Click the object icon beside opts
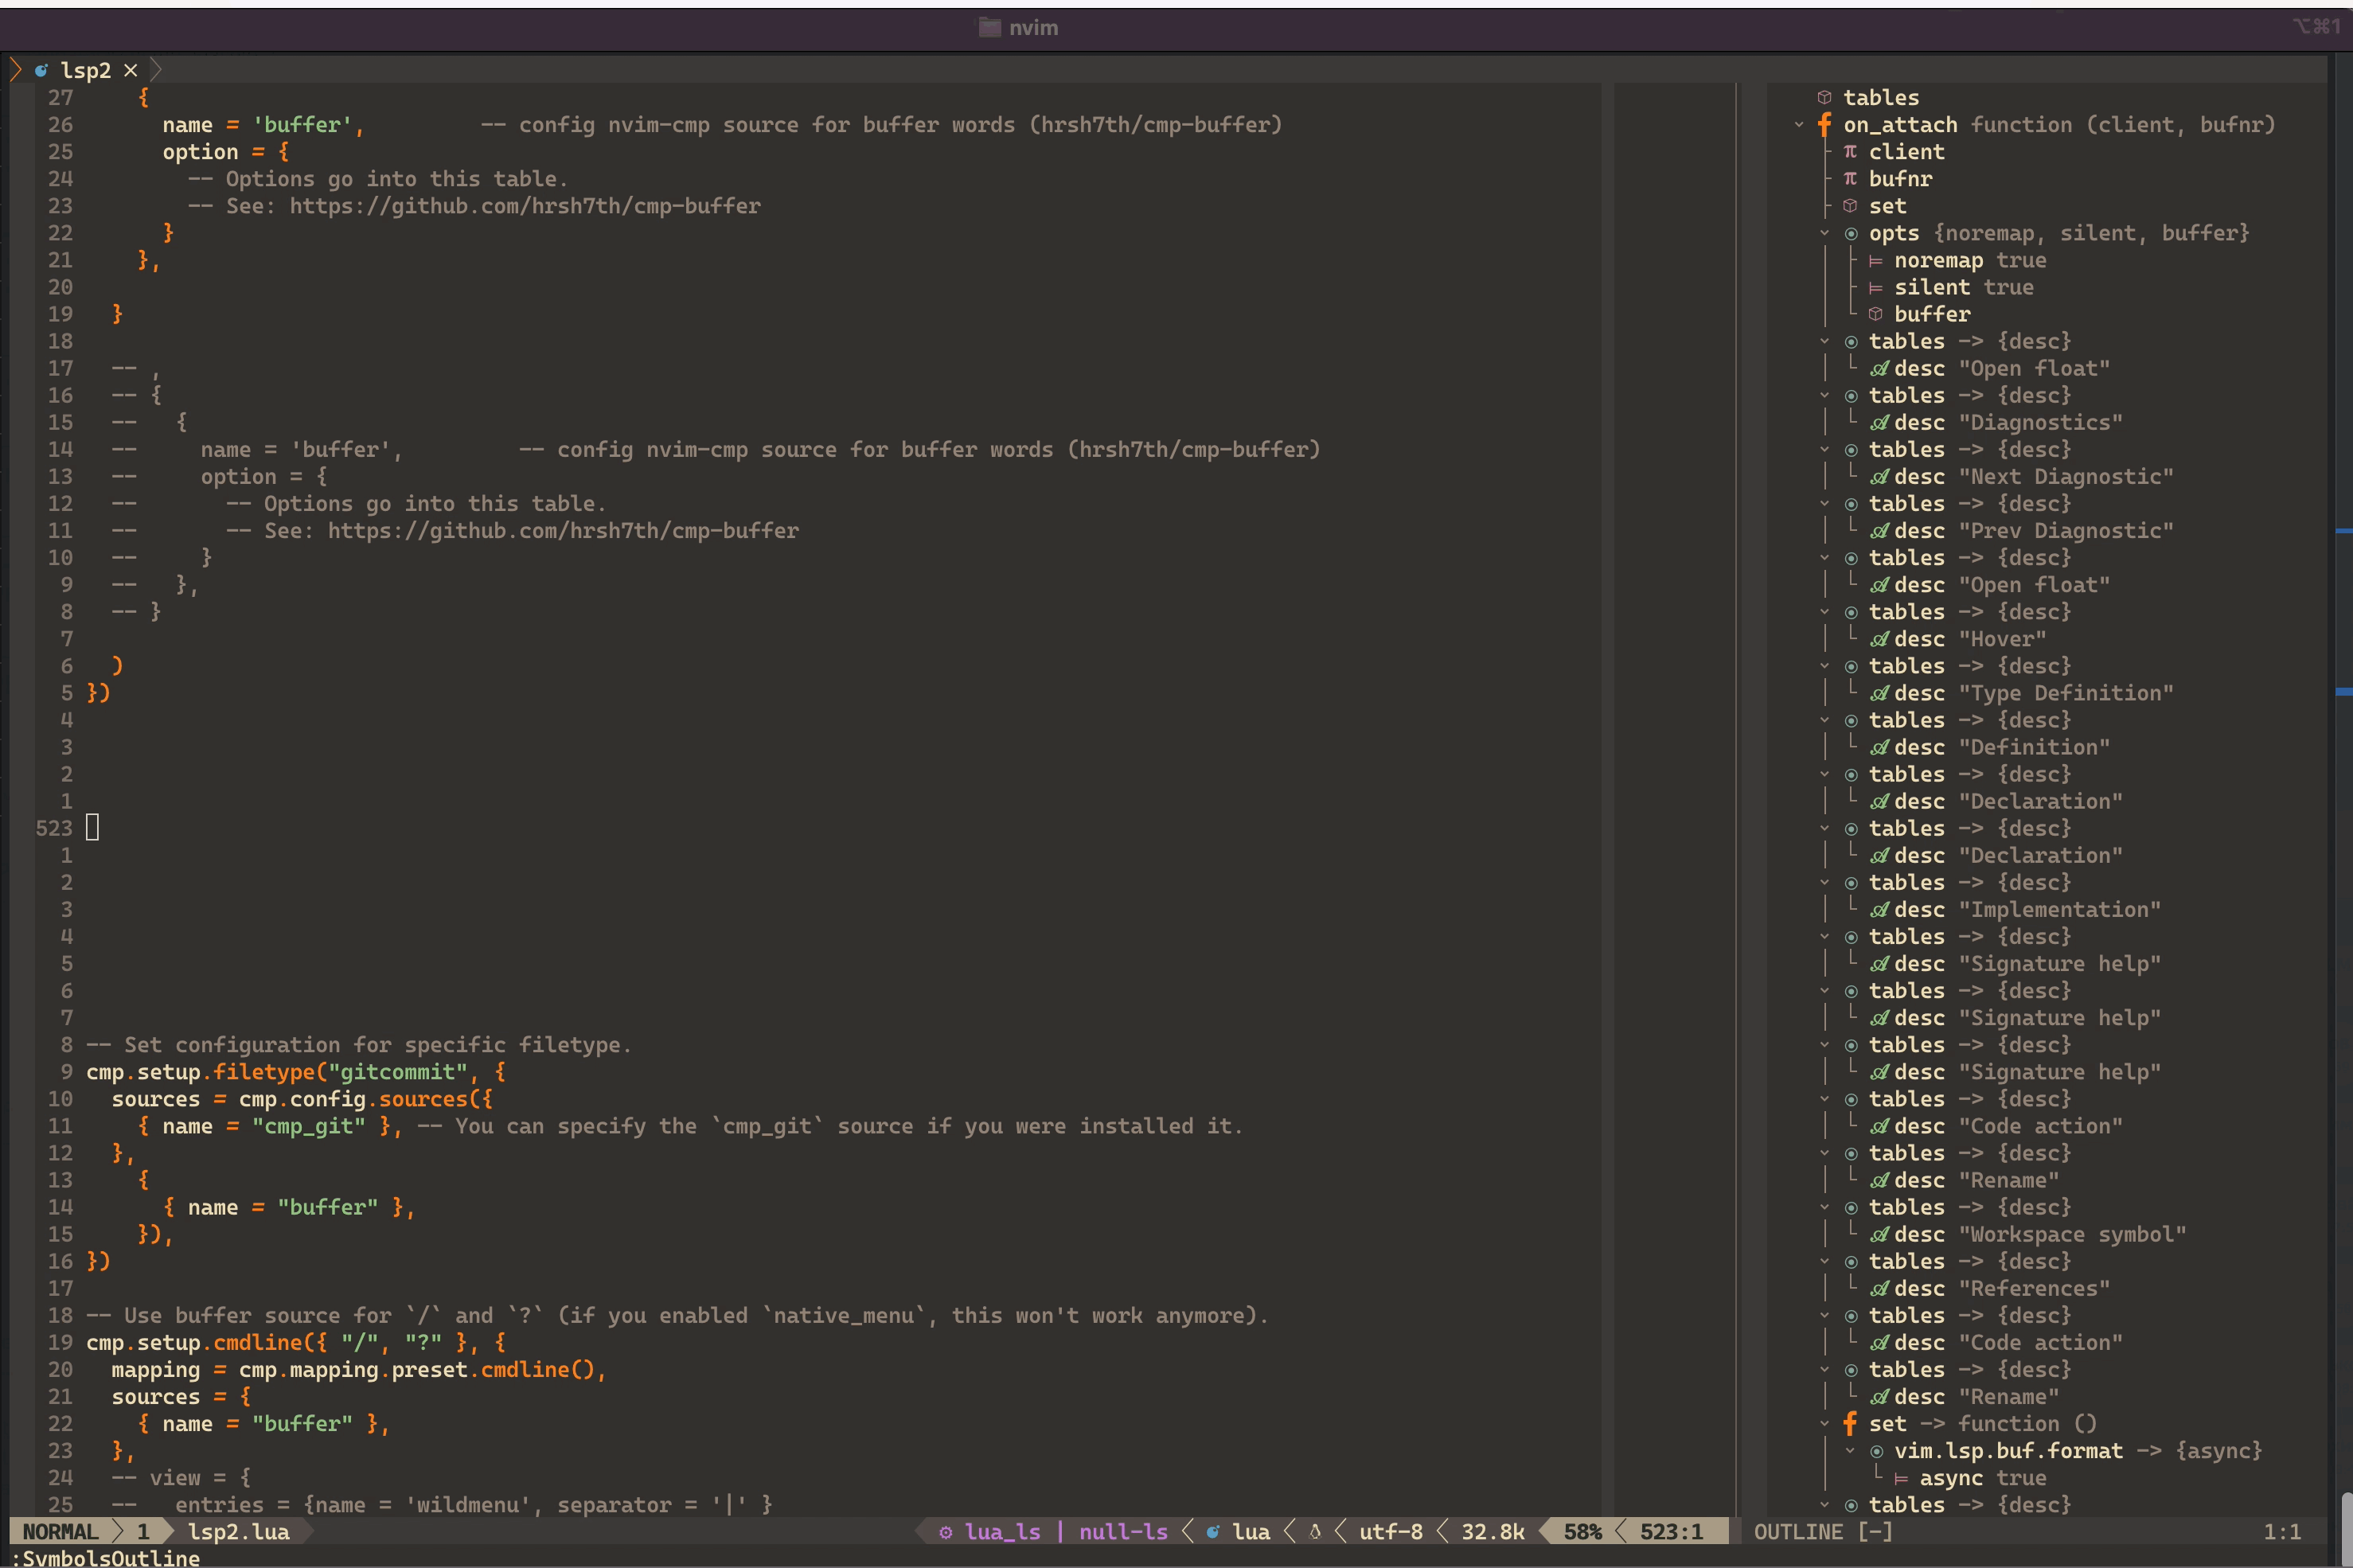 [1851, 234]
